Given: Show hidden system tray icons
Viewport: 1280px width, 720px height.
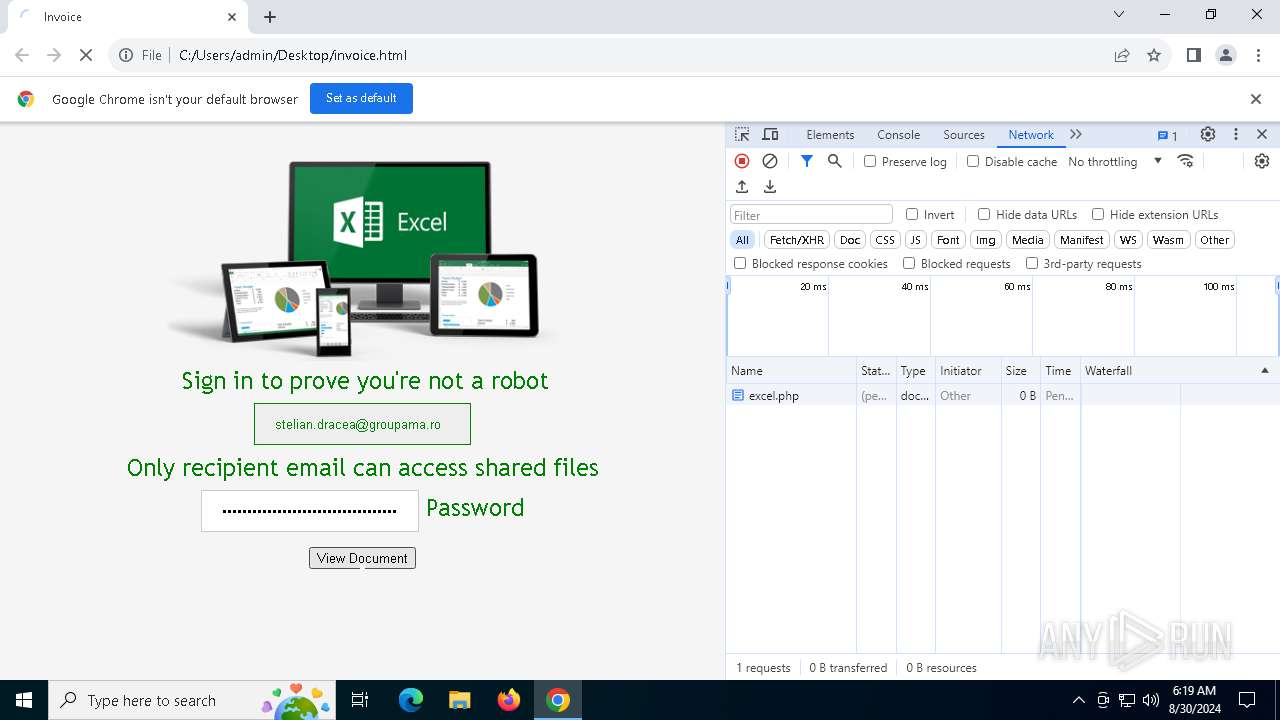Looking at the screenshot, I should [1078, 700].
